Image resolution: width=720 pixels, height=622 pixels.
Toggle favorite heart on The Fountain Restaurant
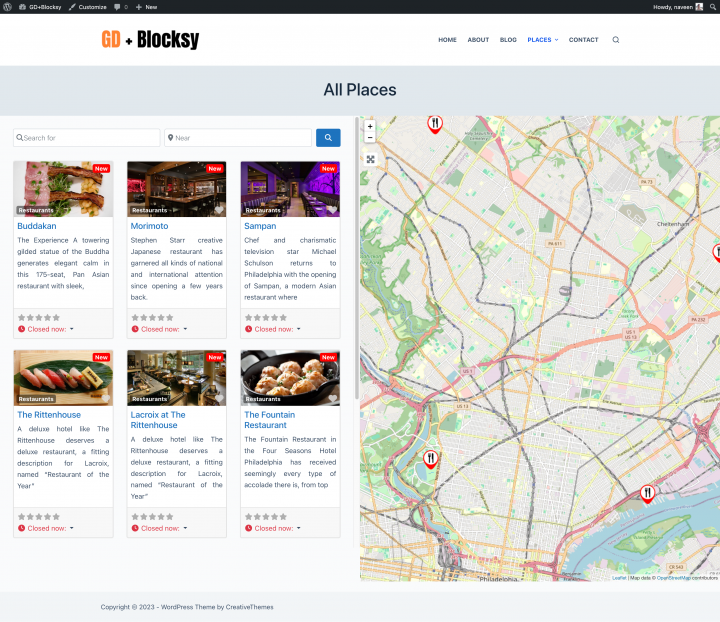coord(332,398)
